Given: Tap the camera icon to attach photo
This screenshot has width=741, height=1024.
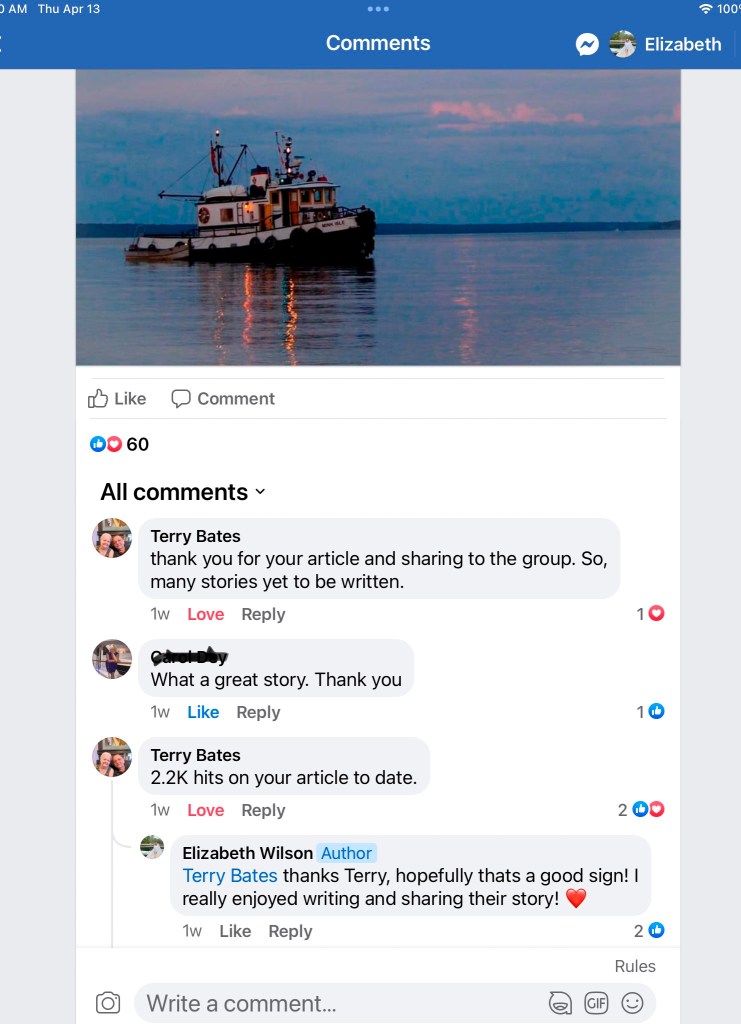Looking at the screenshot, I should [x=108, y=1003].
